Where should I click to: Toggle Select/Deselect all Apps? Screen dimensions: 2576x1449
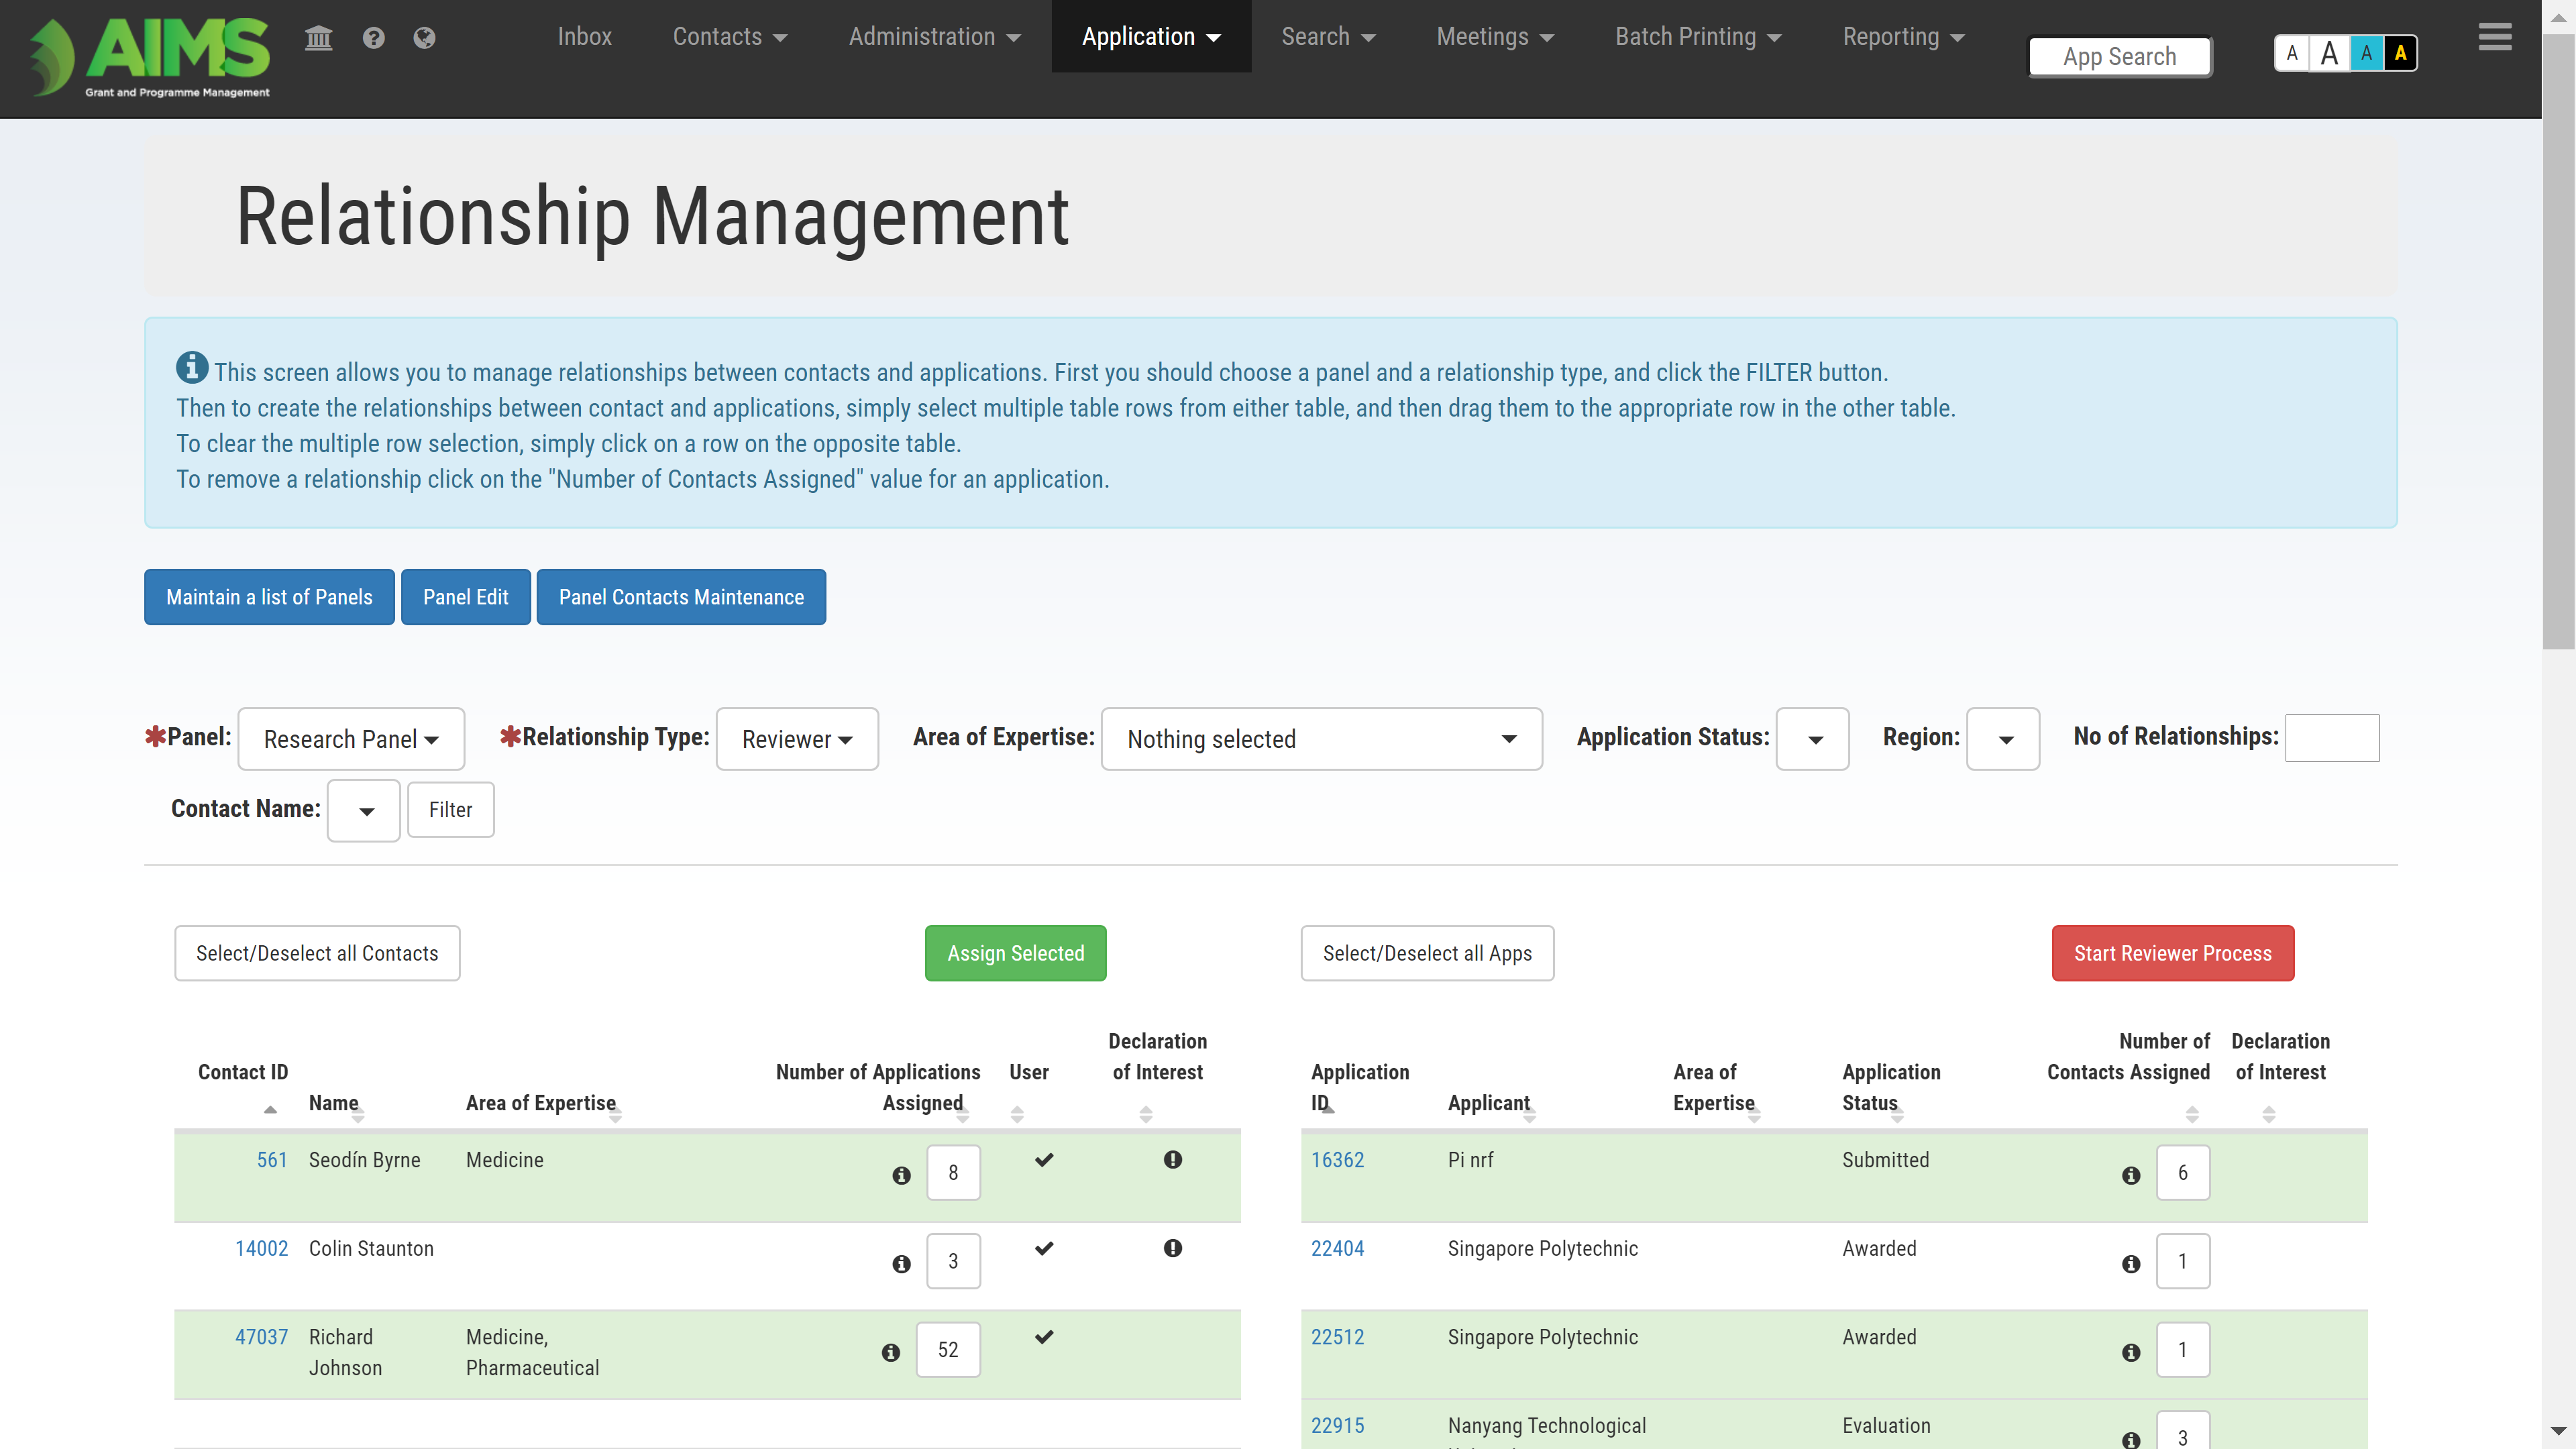pos(1426,952)
